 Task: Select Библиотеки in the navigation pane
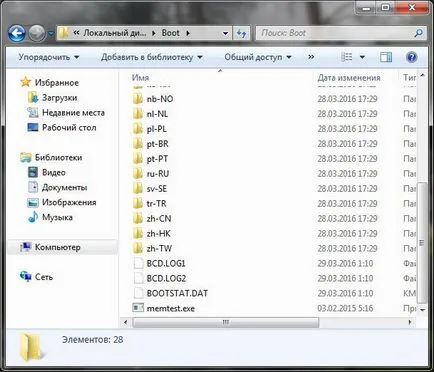tap(51, 157)
